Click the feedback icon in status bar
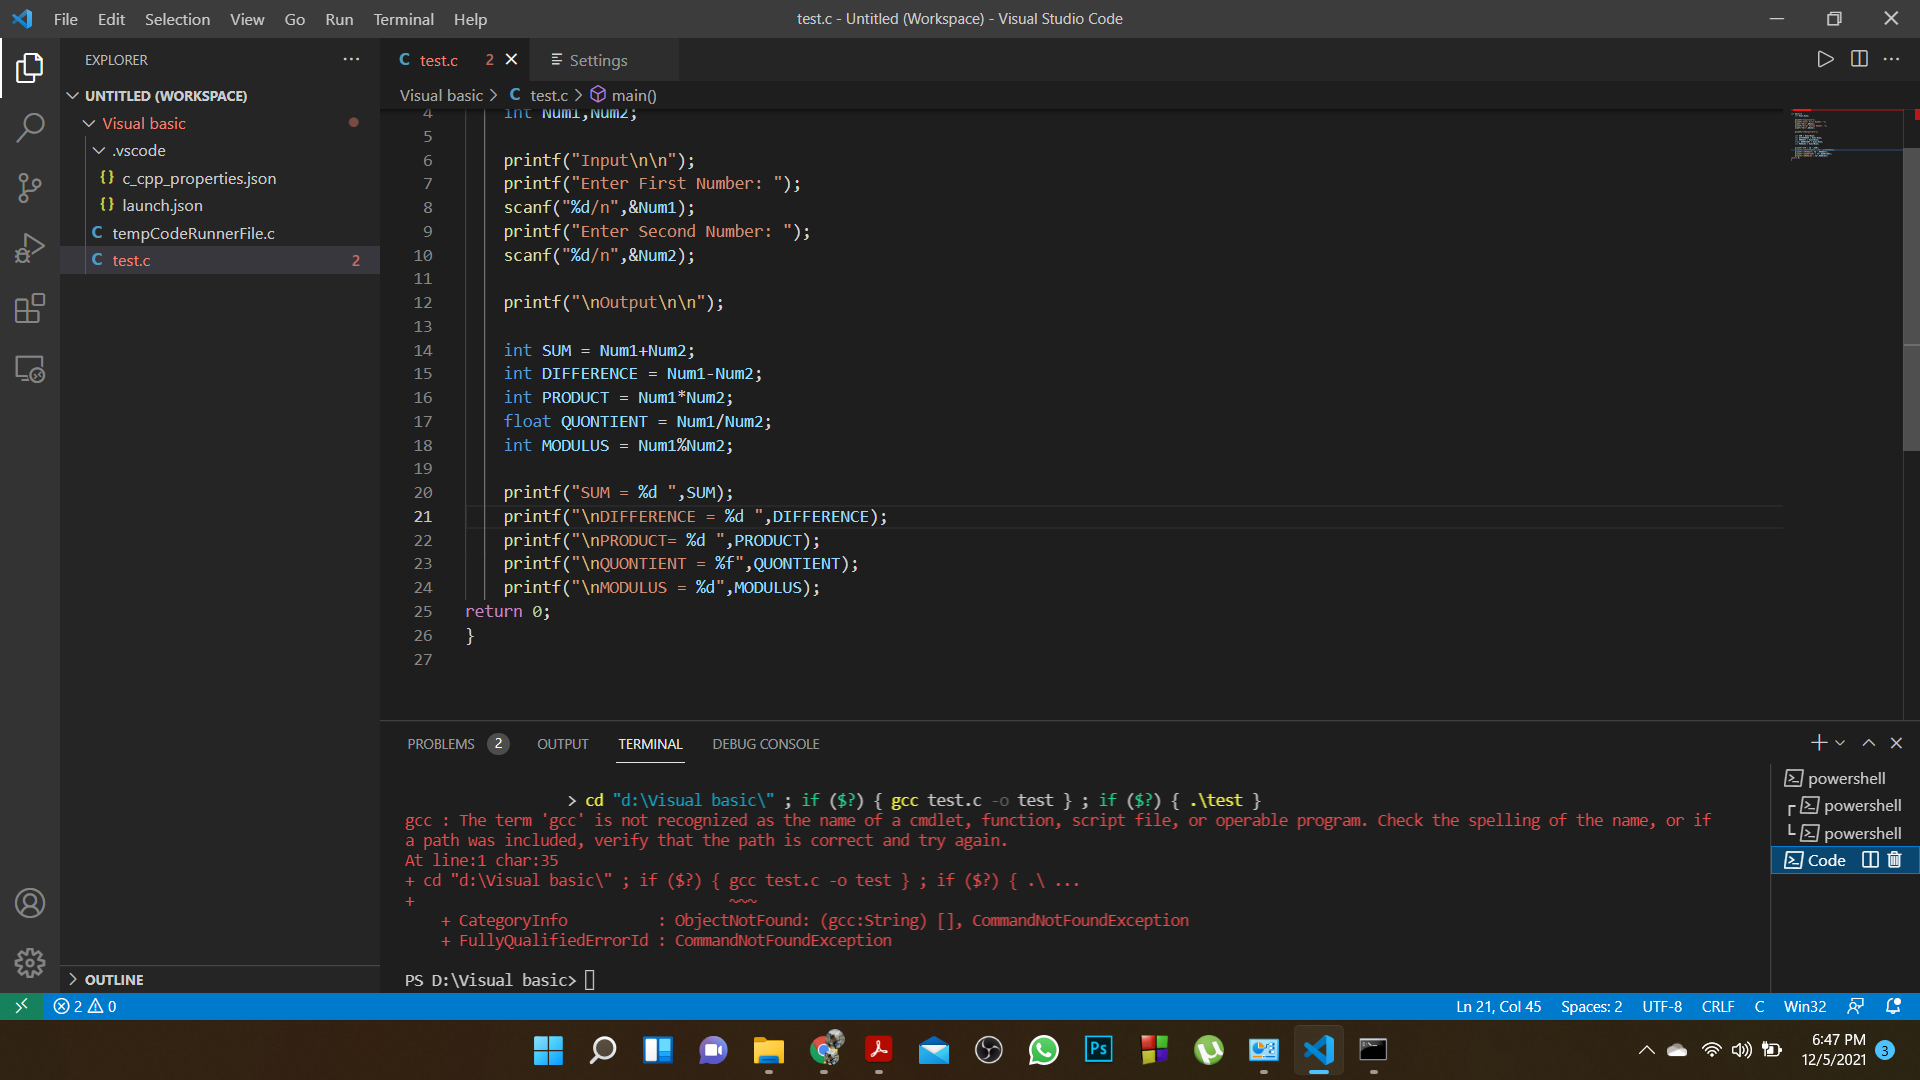 pyautogui.click(x=1856, y=1006)
